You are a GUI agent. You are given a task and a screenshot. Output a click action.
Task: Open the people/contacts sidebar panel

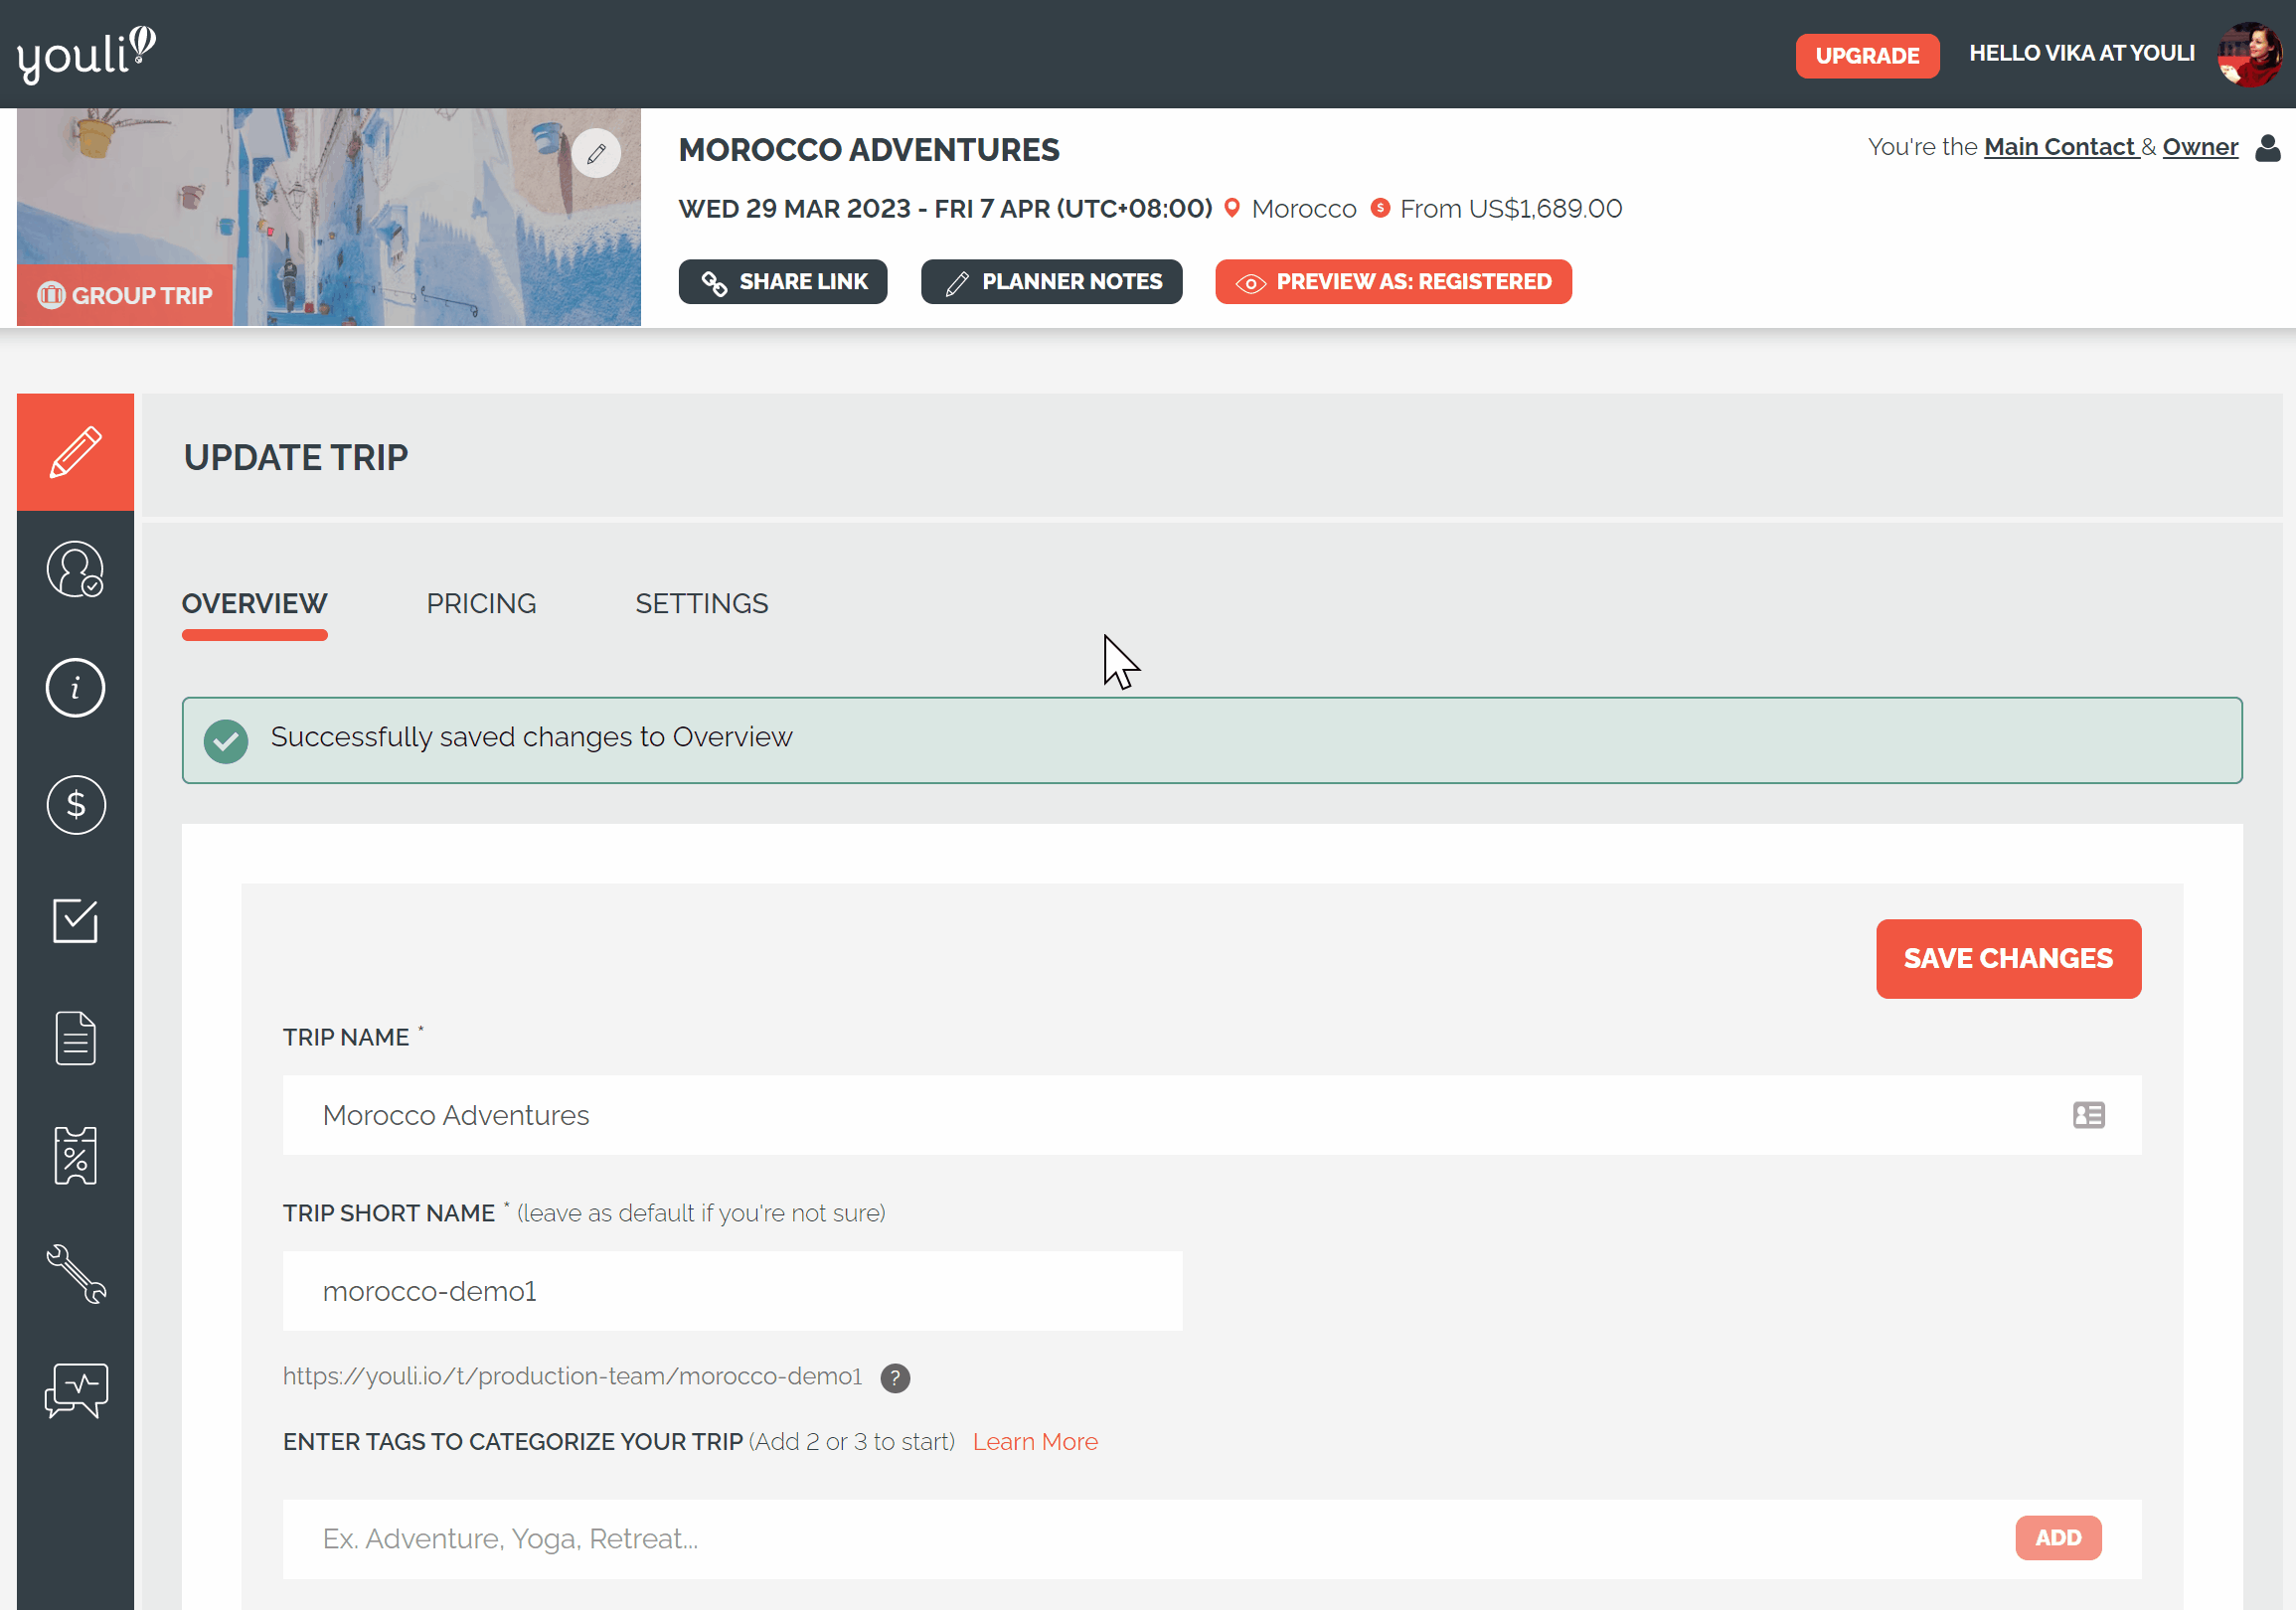[x=75, y=570]
